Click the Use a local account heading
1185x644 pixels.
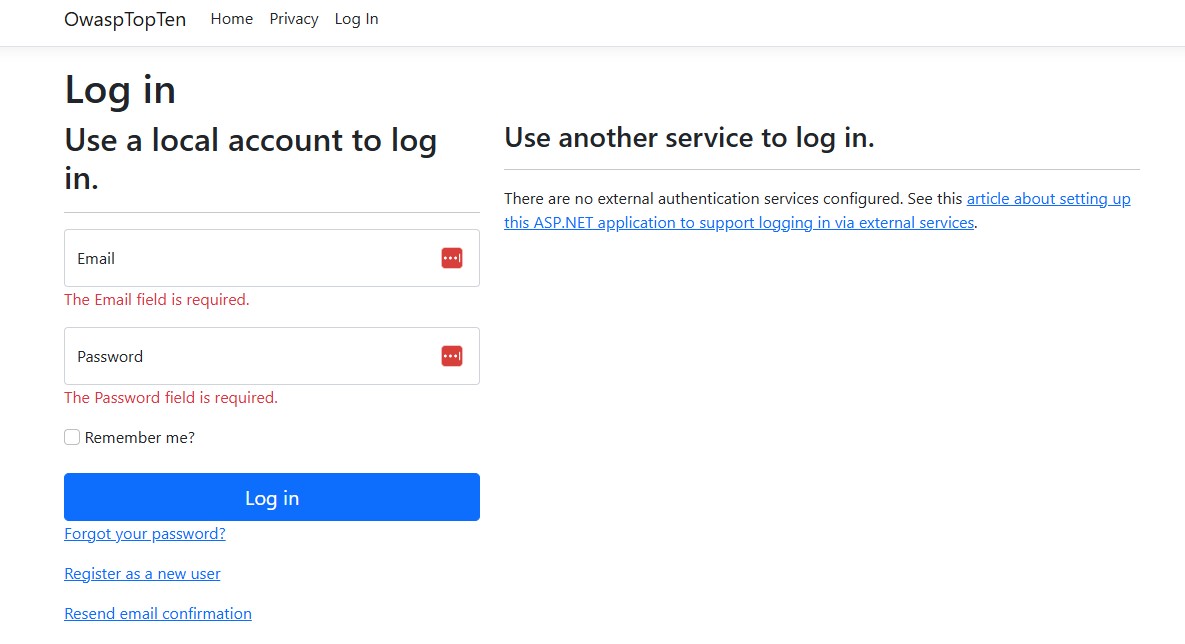click(x=250, y=158)
